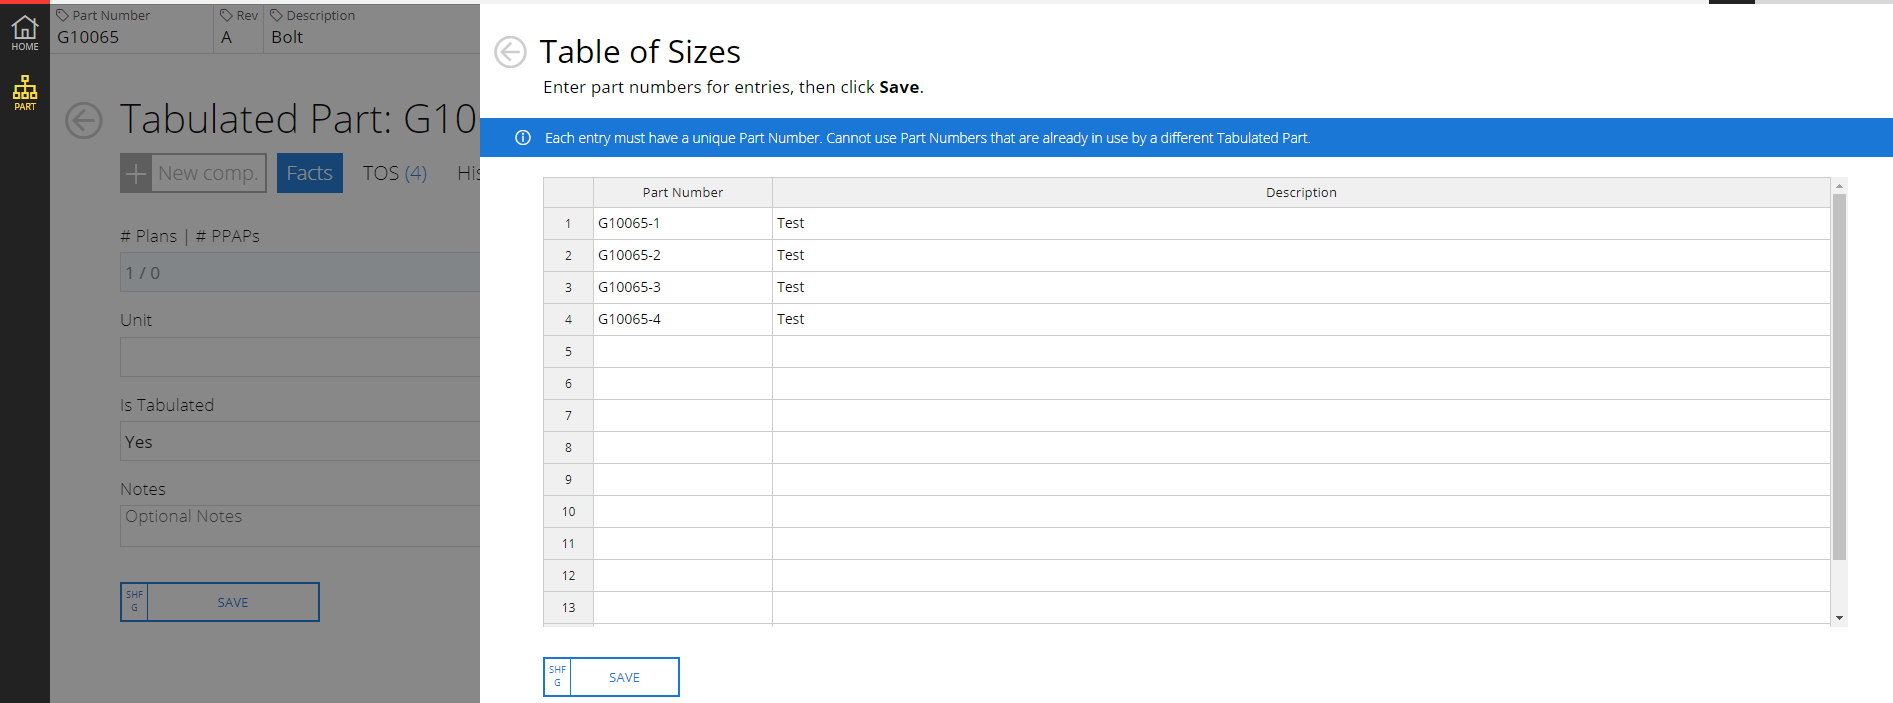Click scrollbar down arrow of the table
The width and height of the screenshot is (1893, 703).
[x=1839, y=618]
